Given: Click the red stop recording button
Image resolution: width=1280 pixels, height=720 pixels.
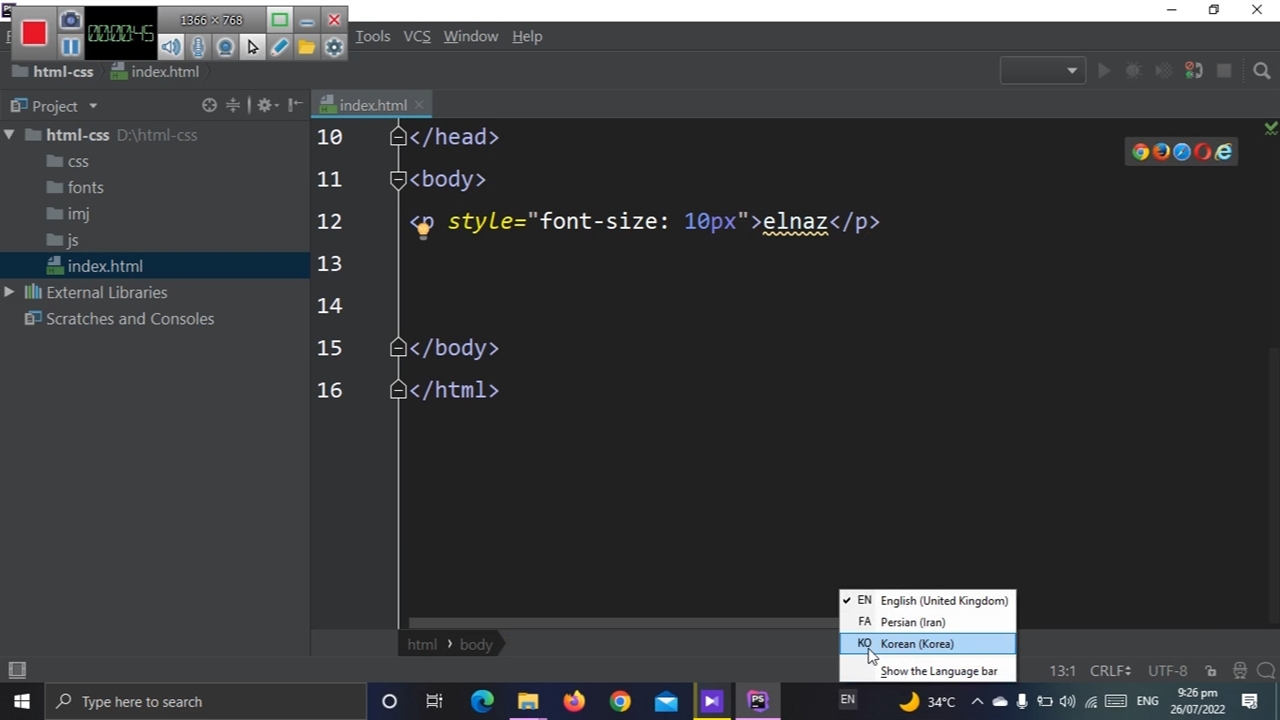Looking at the screenshot, I should 34,33.
